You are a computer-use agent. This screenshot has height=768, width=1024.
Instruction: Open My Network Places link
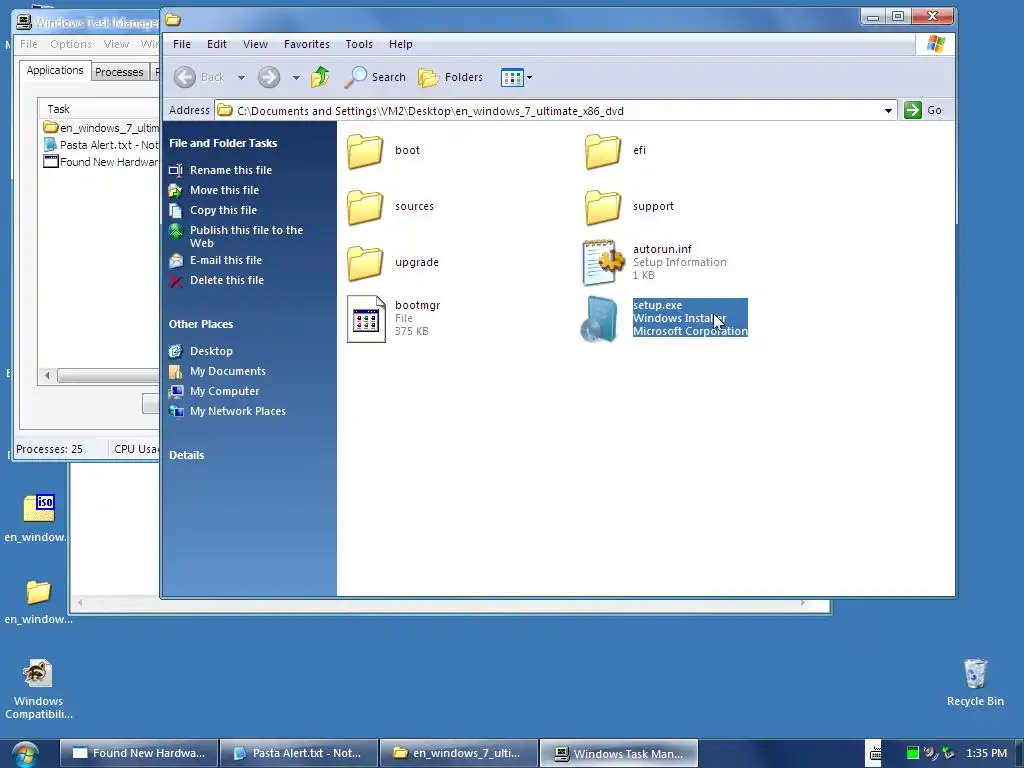tap(238, 411)
